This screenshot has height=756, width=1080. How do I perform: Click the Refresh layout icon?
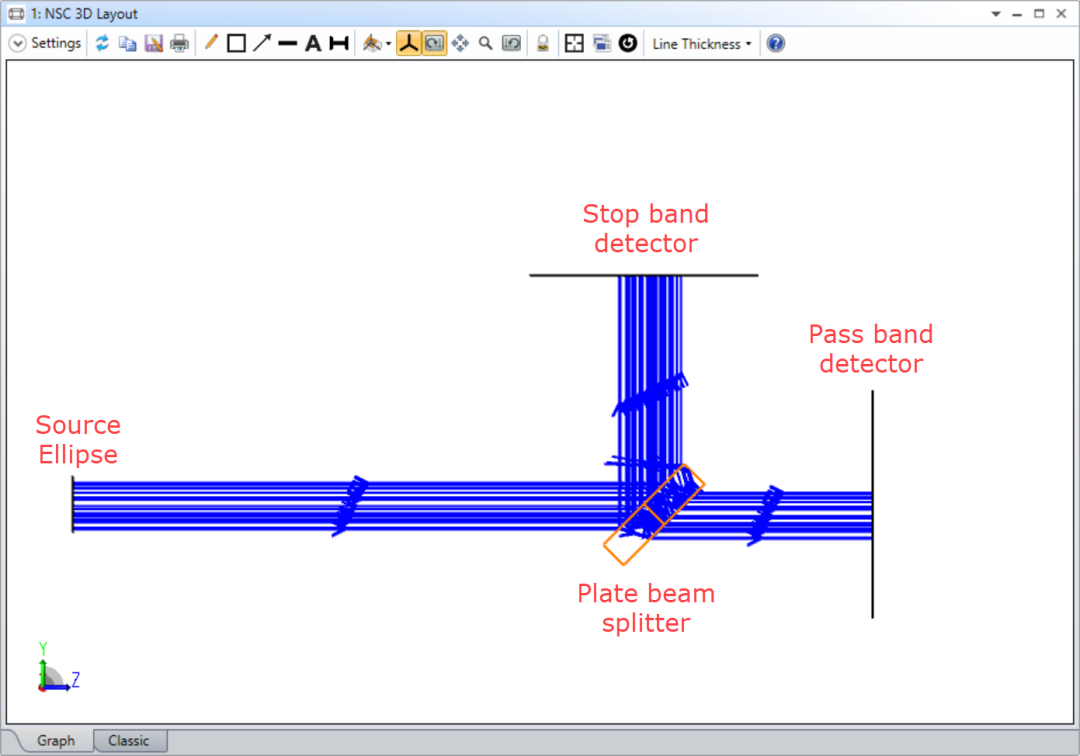tap(103, 43)
